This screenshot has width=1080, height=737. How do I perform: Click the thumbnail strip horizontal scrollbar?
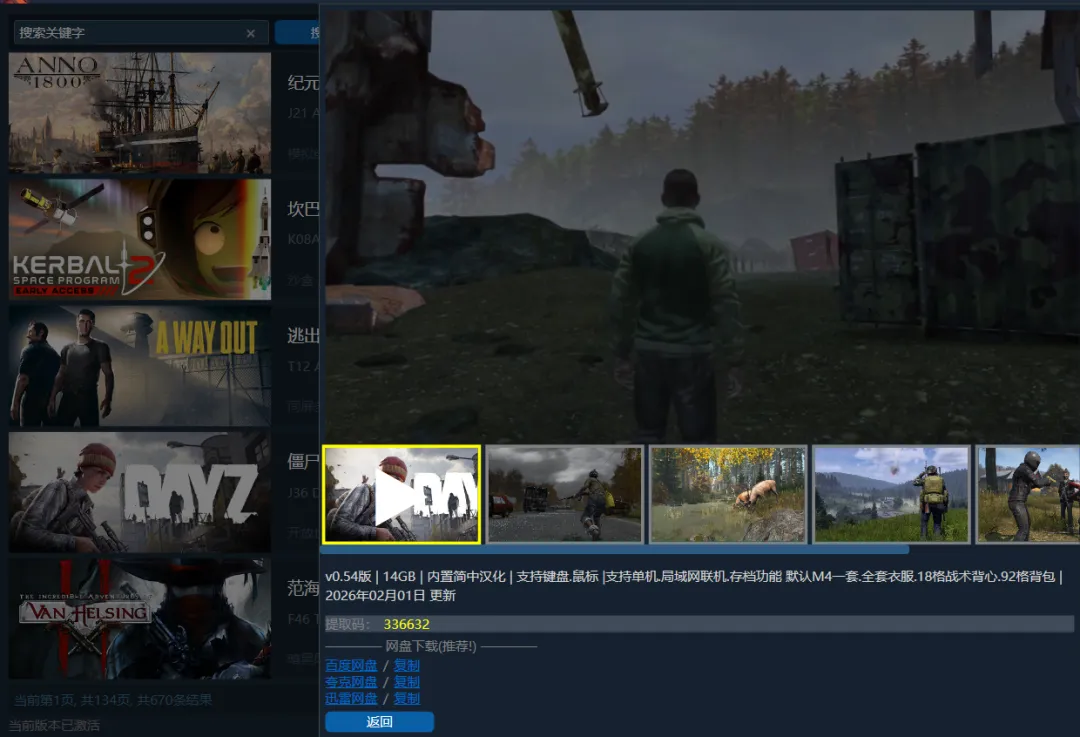(x=615, y=550)
